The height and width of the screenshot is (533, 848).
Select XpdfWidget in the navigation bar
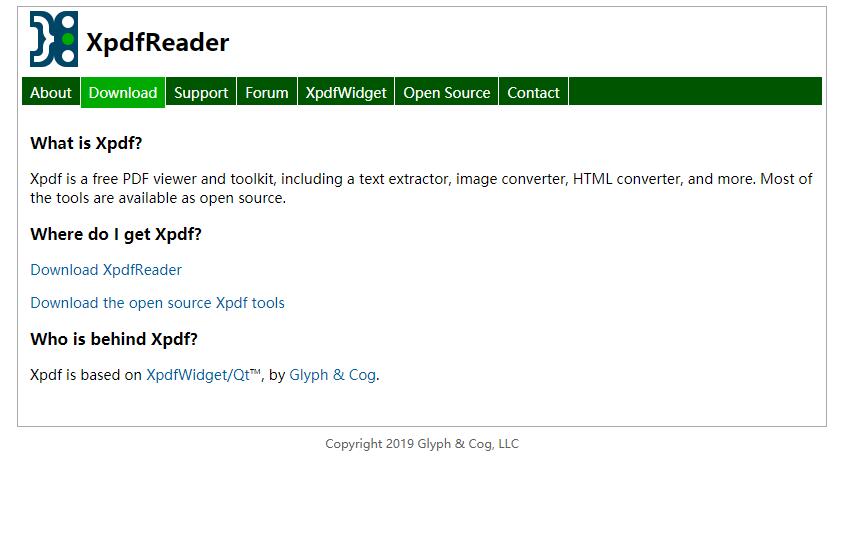click(x=346, y=92)
